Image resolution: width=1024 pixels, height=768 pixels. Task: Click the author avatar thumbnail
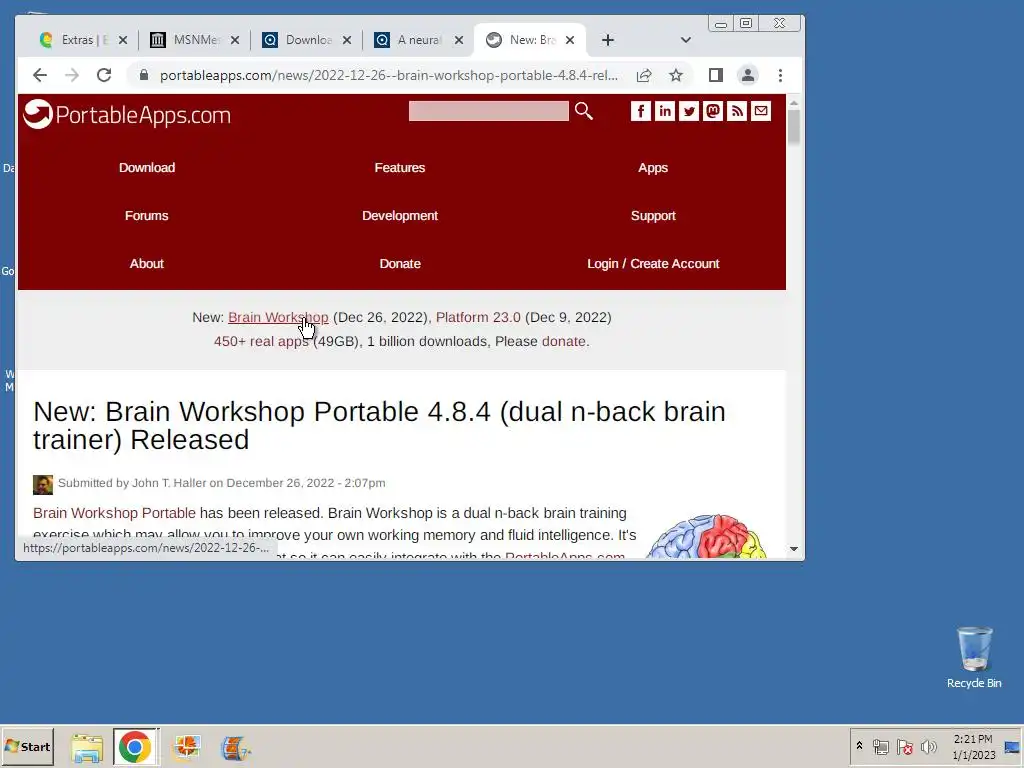[43, 485]
